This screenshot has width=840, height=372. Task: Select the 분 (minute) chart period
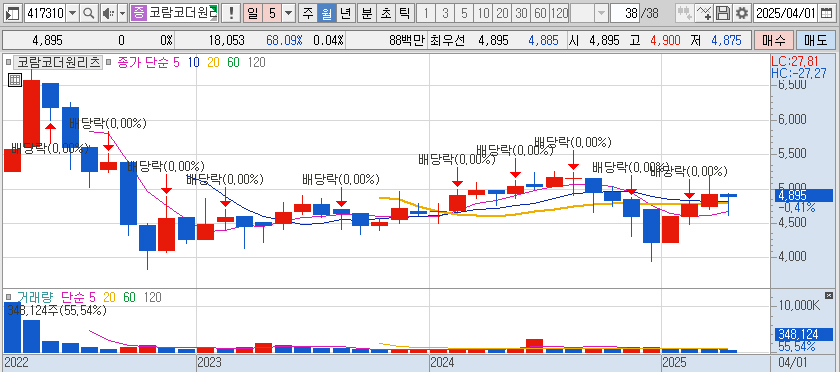(x=366, y=13)
